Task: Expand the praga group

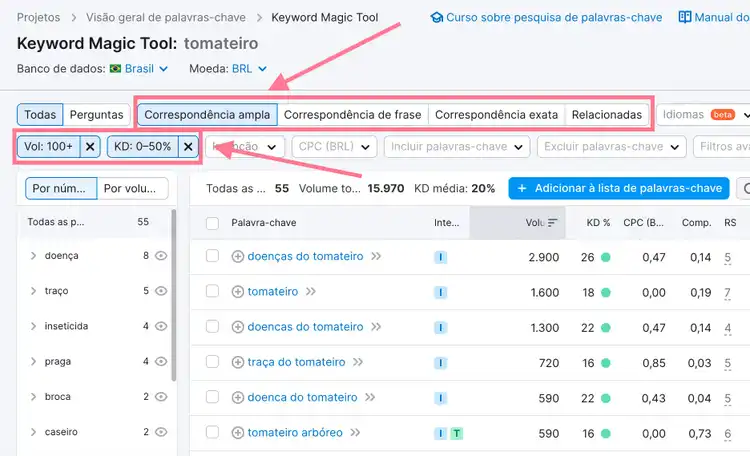Action: (33, 362)
